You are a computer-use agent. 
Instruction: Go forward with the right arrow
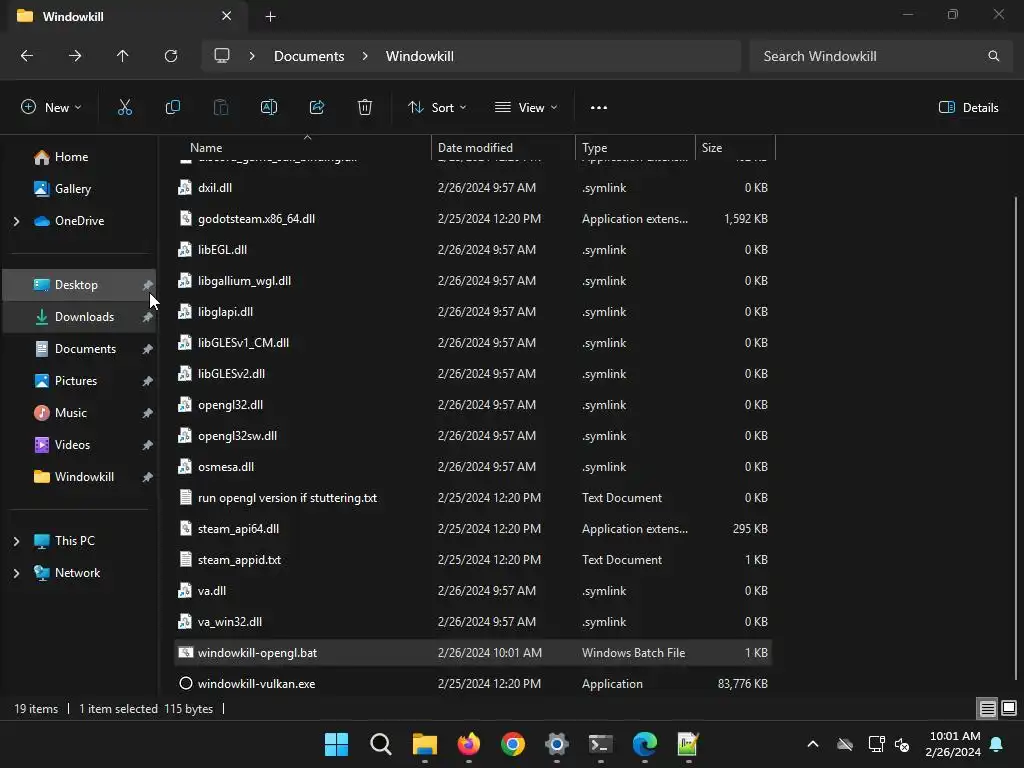pyautogui.click(x=75, y=56)
